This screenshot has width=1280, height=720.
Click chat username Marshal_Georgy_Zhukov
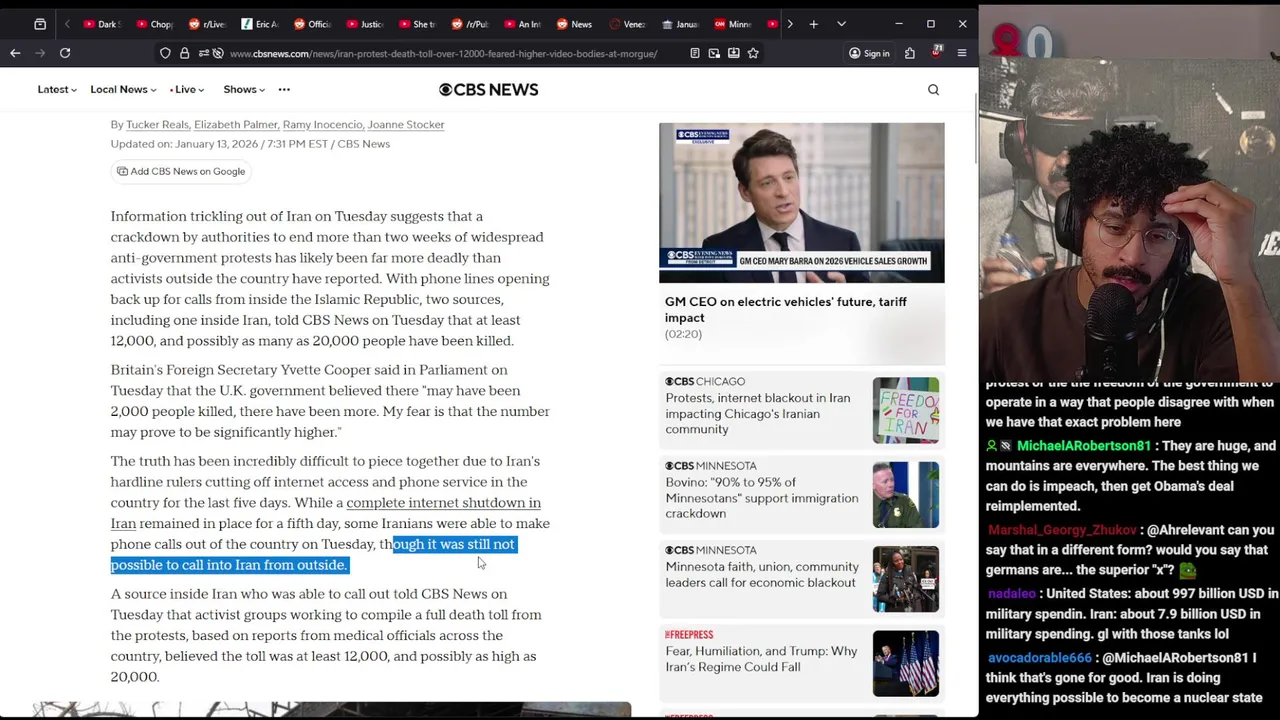[x=1062, y=530]
